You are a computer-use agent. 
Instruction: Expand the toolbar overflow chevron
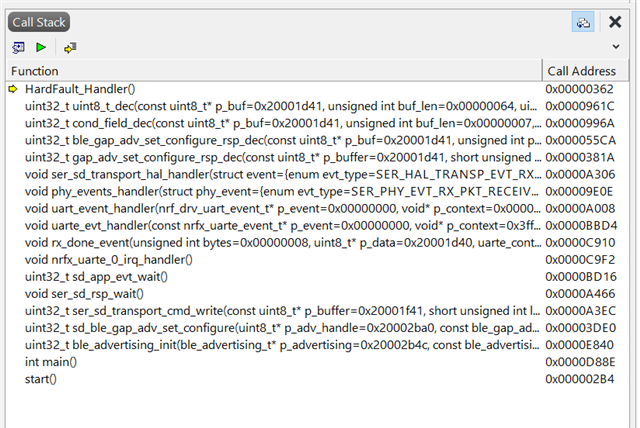[616, 47]
